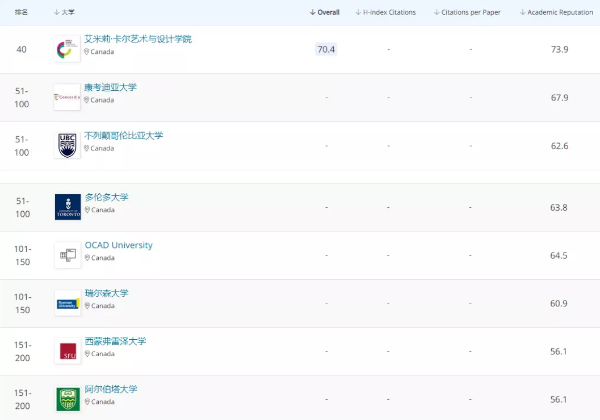Open 不列颠哥伦比亚大学 link
The height and width of the screenshot is (420, 600).
(123, 135)
